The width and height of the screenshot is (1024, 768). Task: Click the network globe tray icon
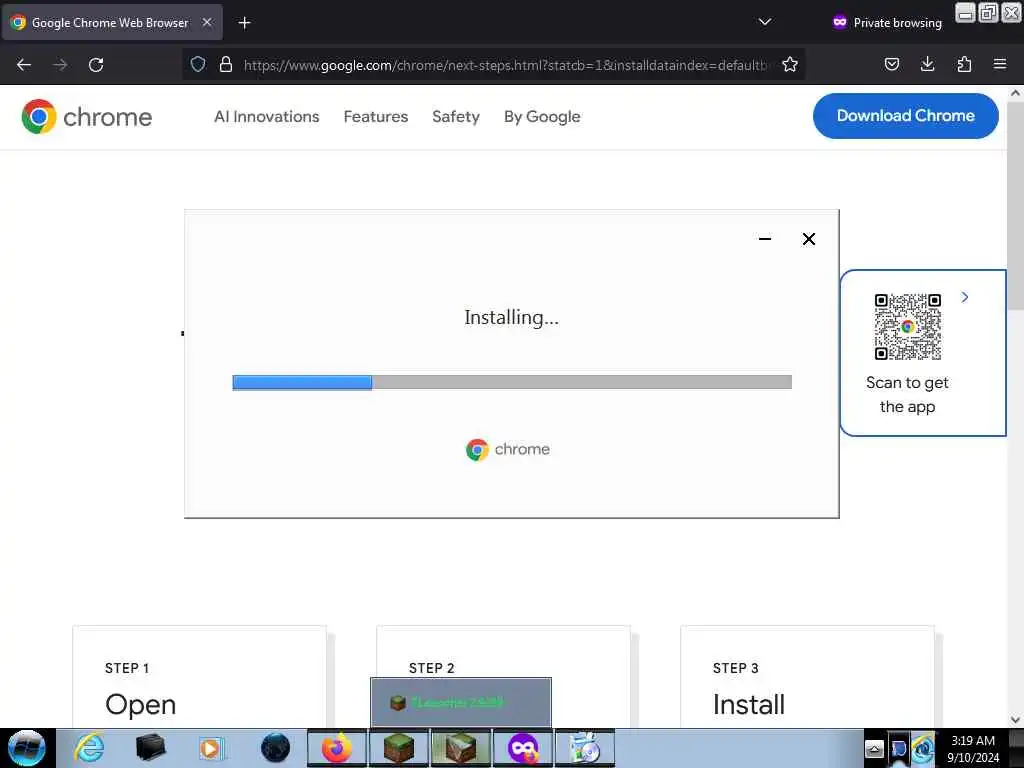coord(923,748)
